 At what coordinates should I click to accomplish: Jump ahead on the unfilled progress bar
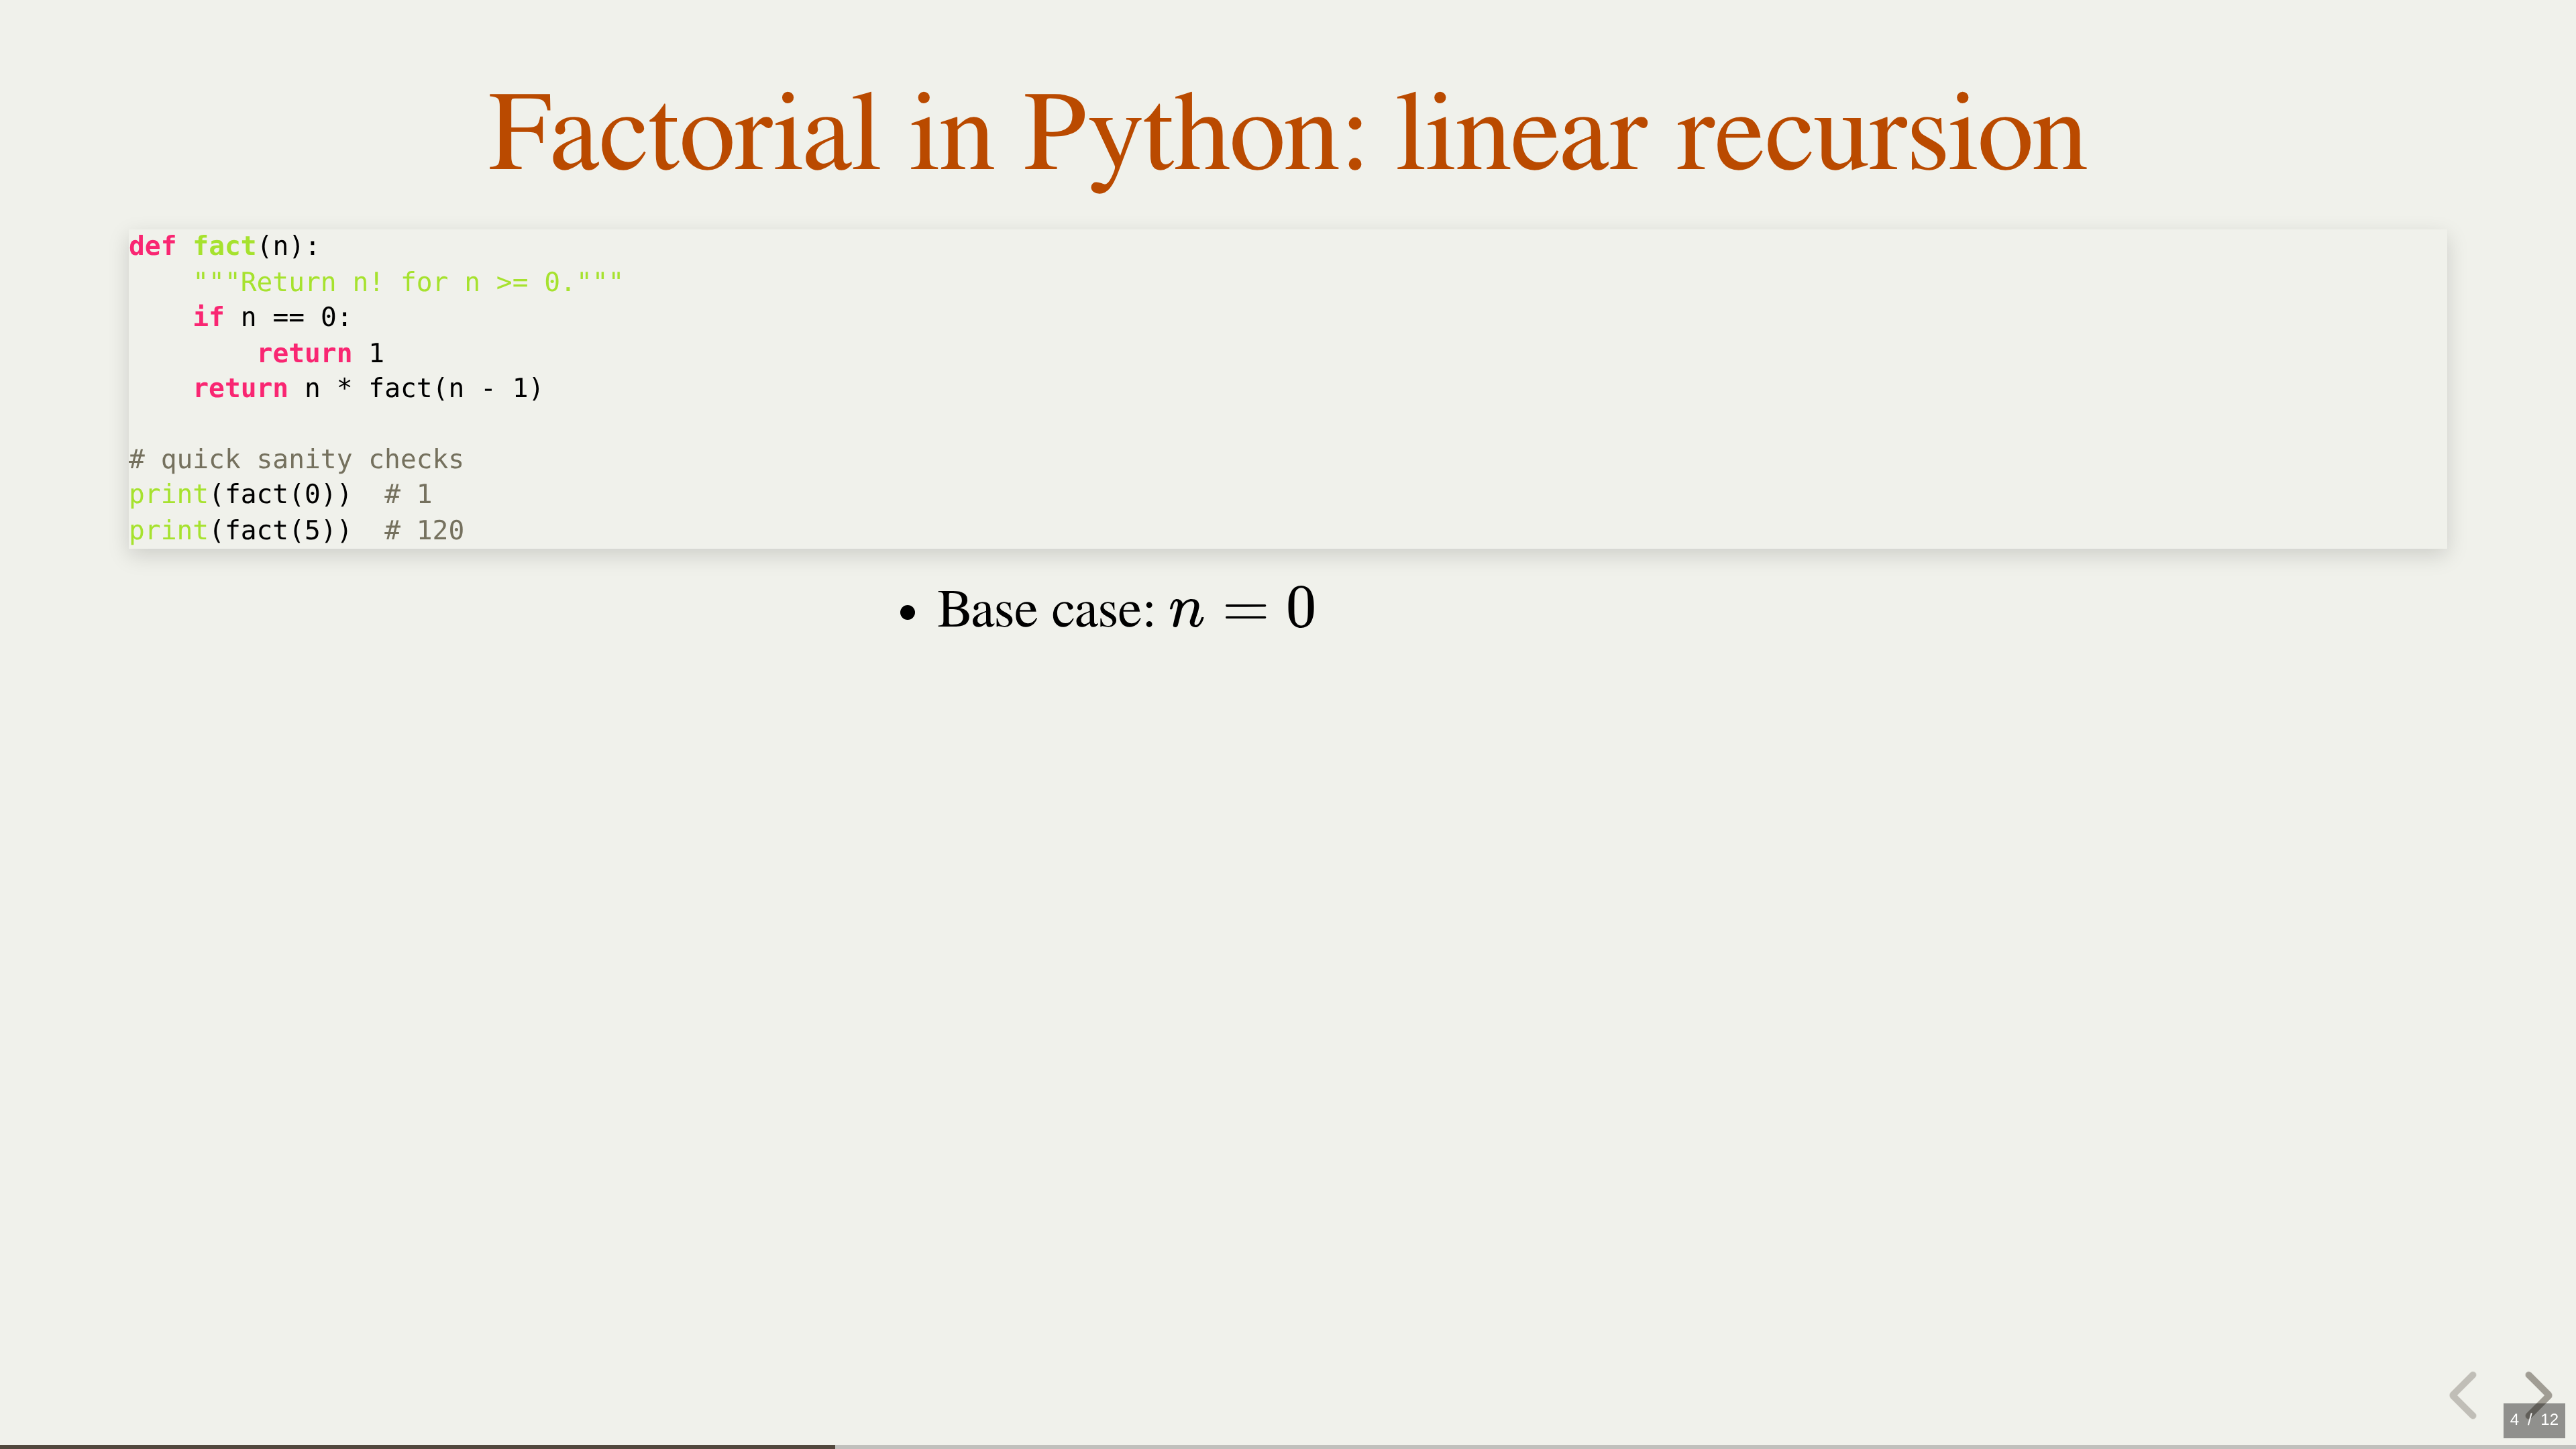click(1700, 1446)
